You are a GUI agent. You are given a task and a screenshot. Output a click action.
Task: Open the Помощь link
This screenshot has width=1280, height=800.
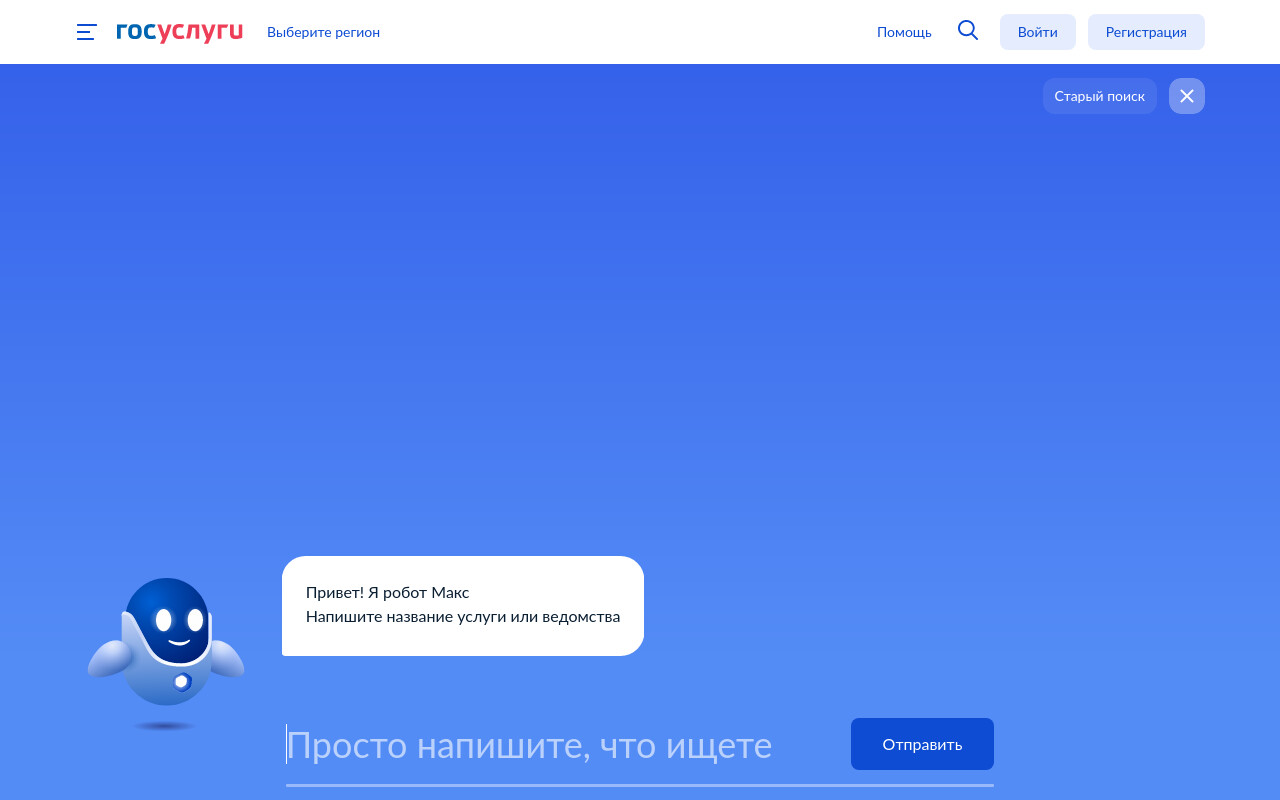904,32
